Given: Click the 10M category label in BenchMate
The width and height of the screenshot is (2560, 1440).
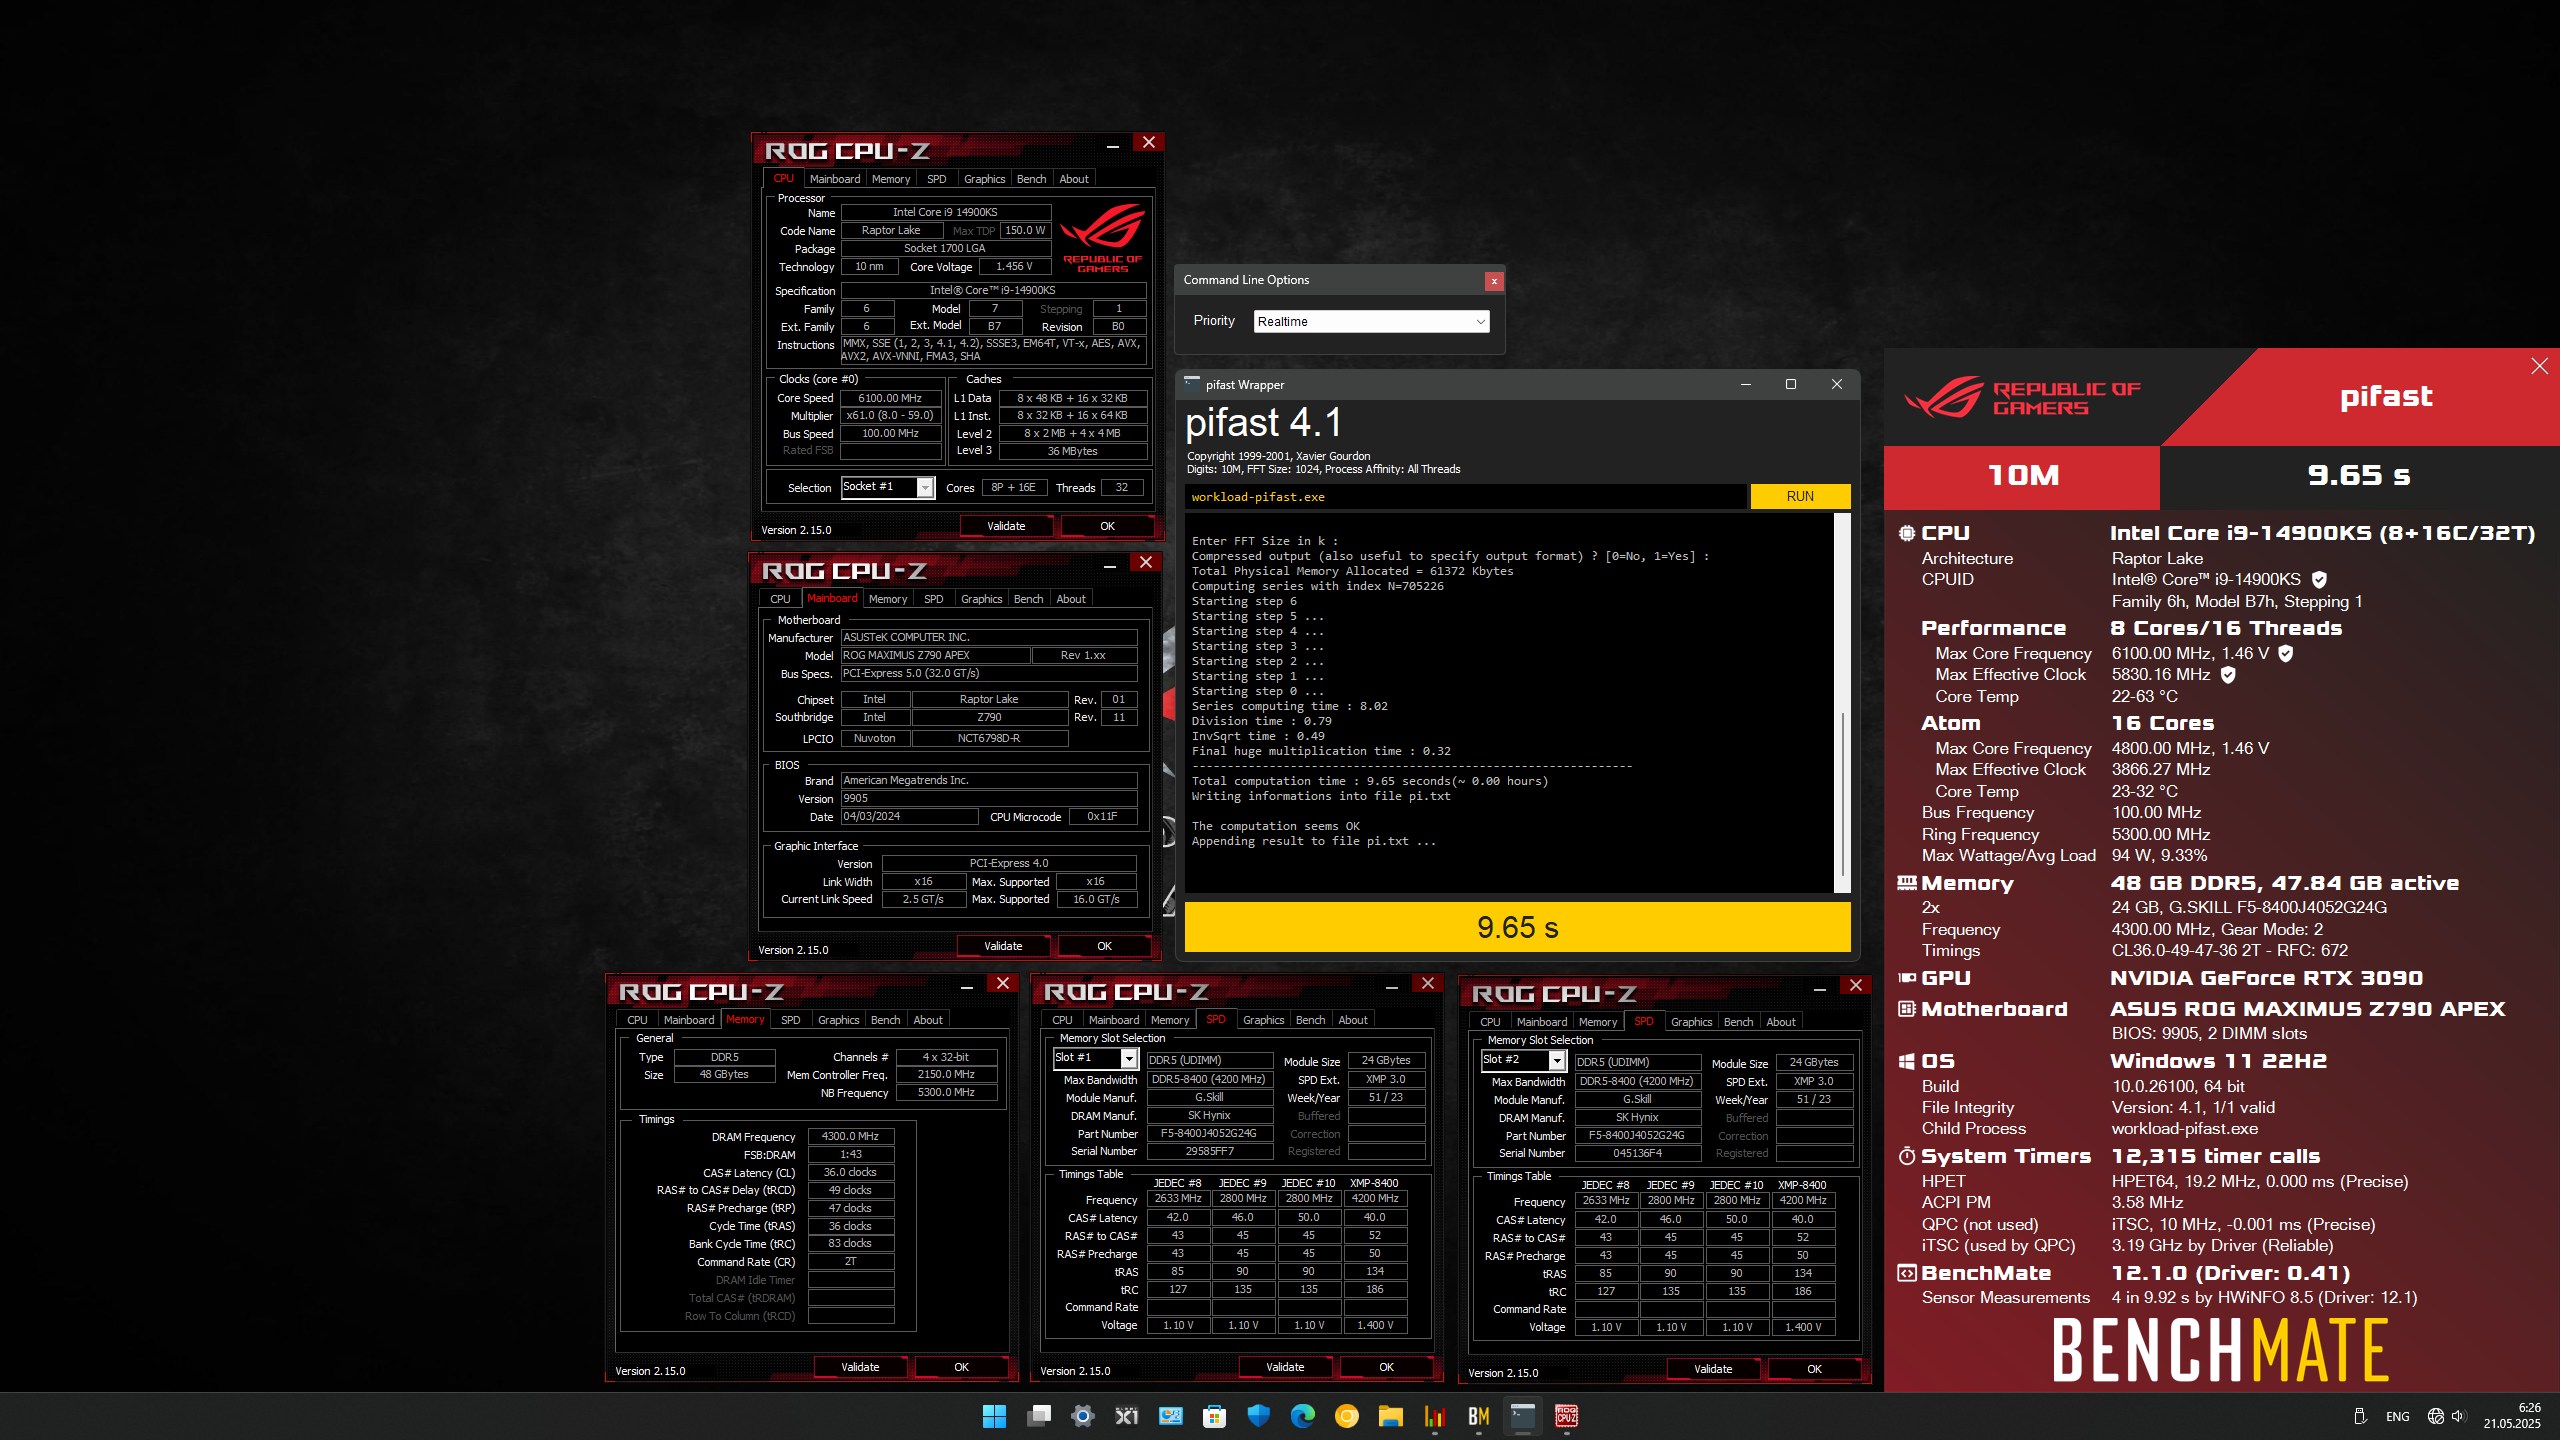Looking at the screenshot, I should (x=2022, y=476).
